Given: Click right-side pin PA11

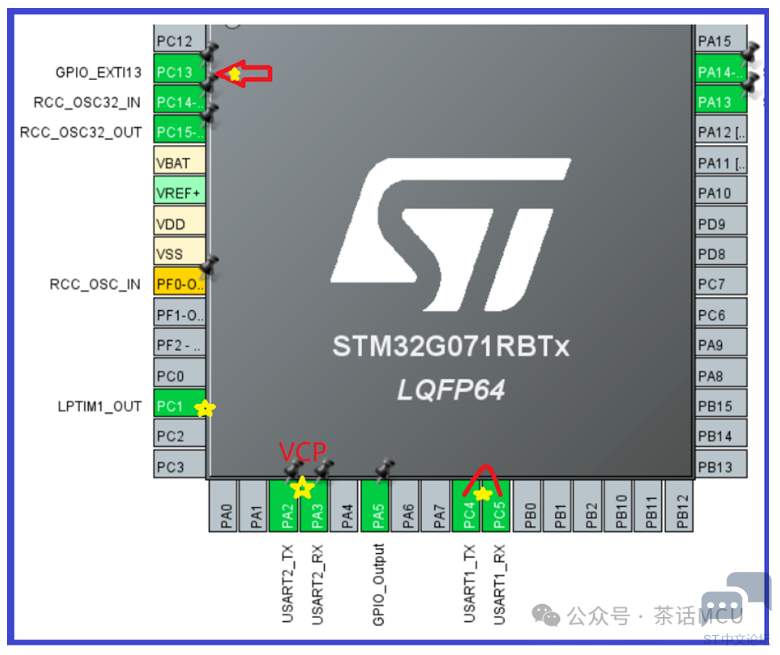Looking at the screenshot, I should click(x=721, y=160).
